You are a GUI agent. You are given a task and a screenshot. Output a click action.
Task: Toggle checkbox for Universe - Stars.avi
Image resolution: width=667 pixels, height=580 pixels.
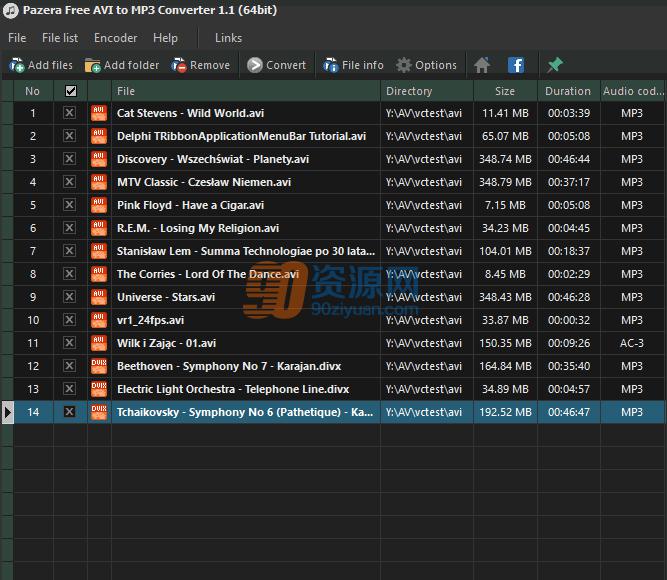point(69,297)
